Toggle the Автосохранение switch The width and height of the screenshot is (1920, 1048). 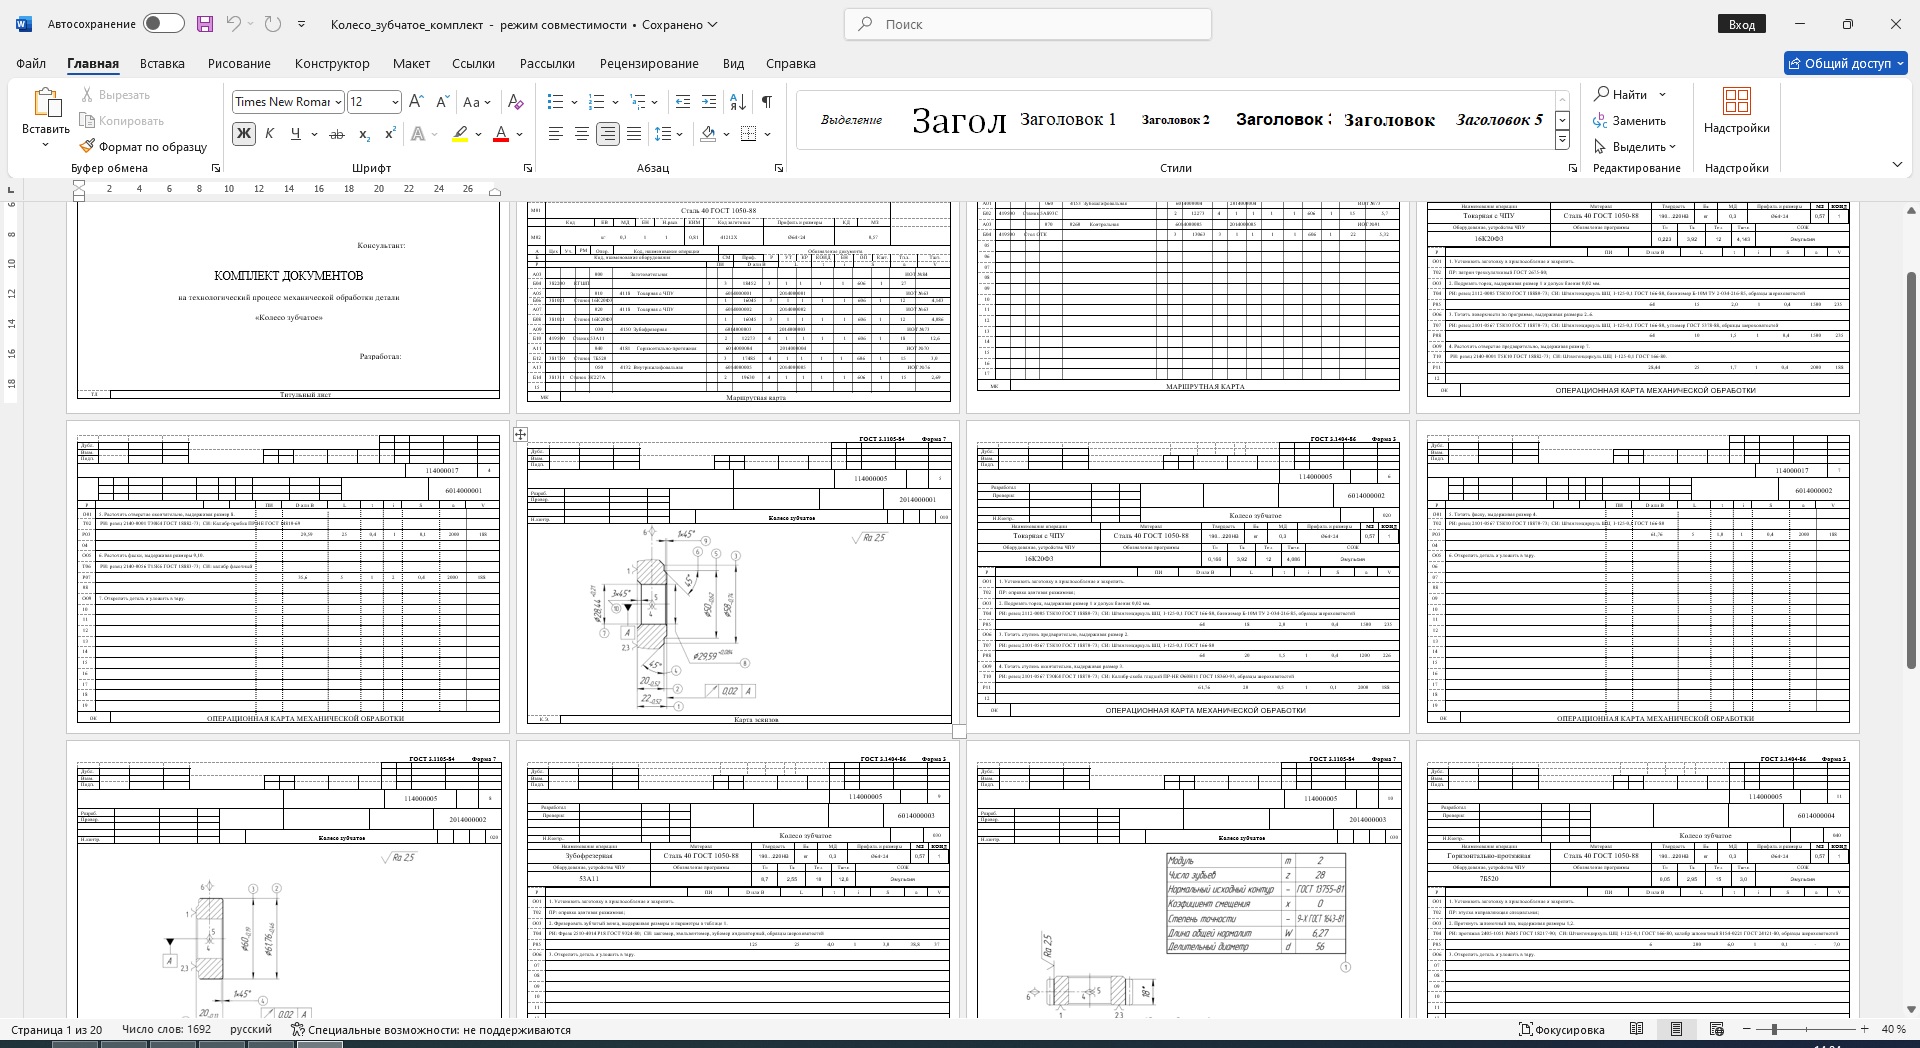pos(163,24)
